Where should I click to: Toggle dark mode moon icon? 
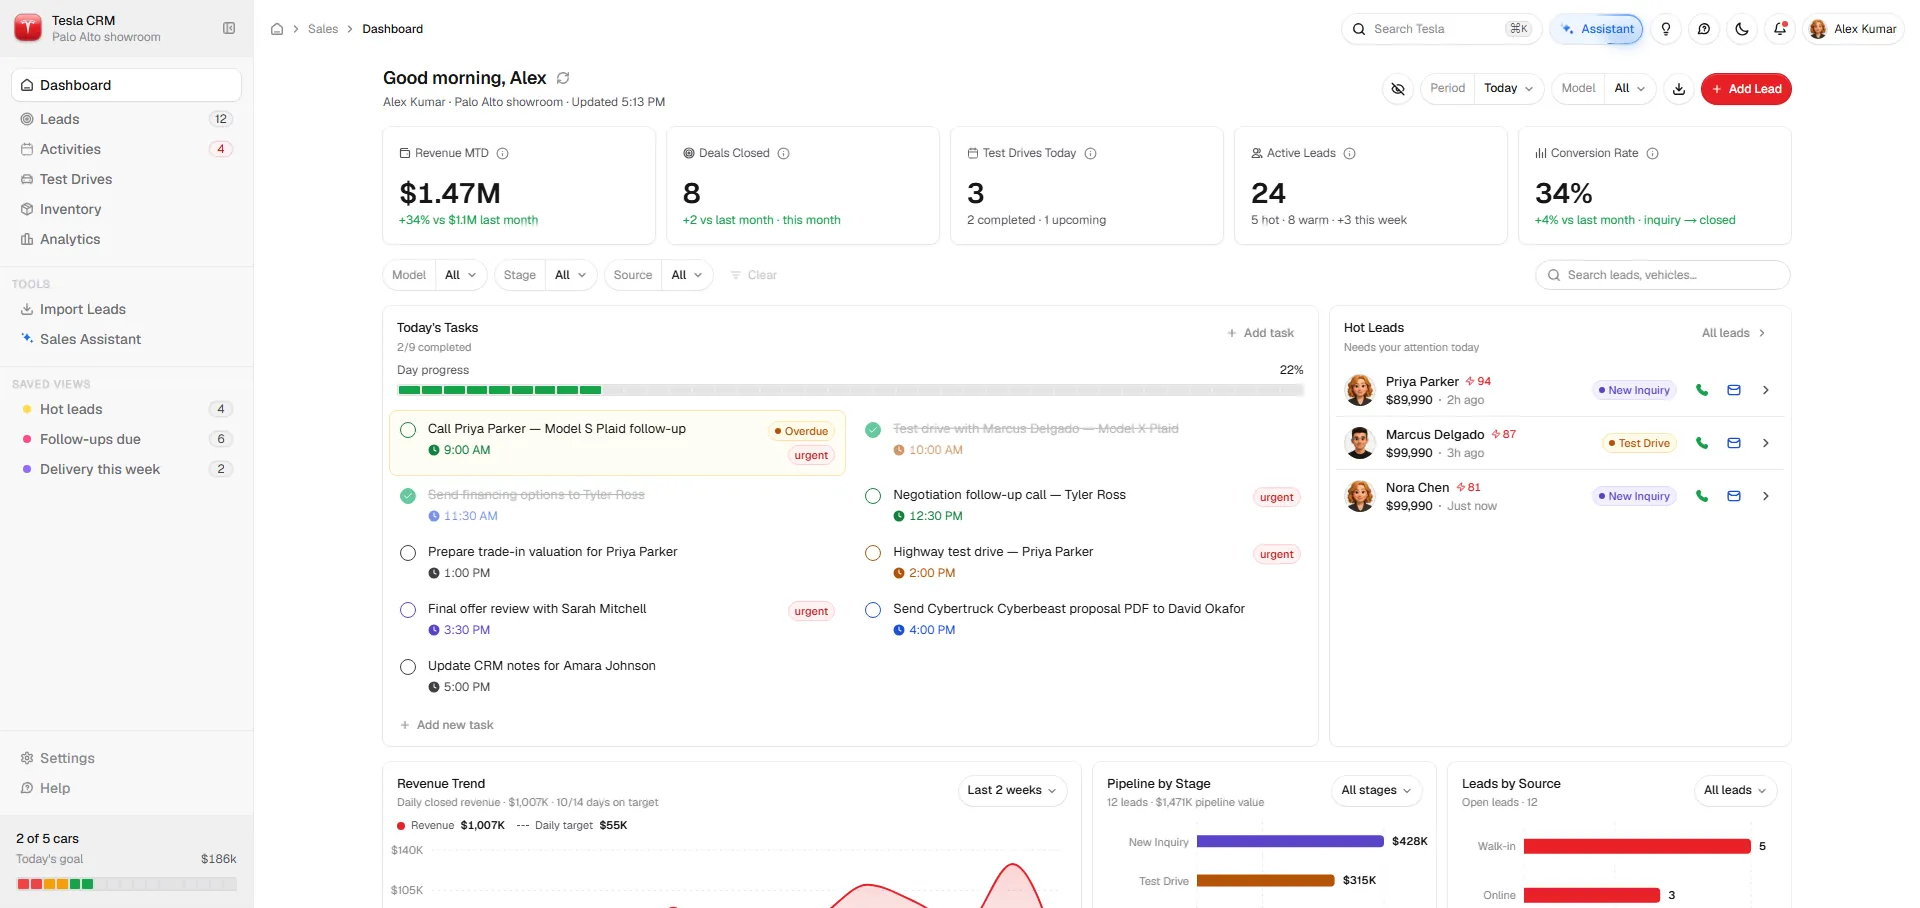point(1742,29)
